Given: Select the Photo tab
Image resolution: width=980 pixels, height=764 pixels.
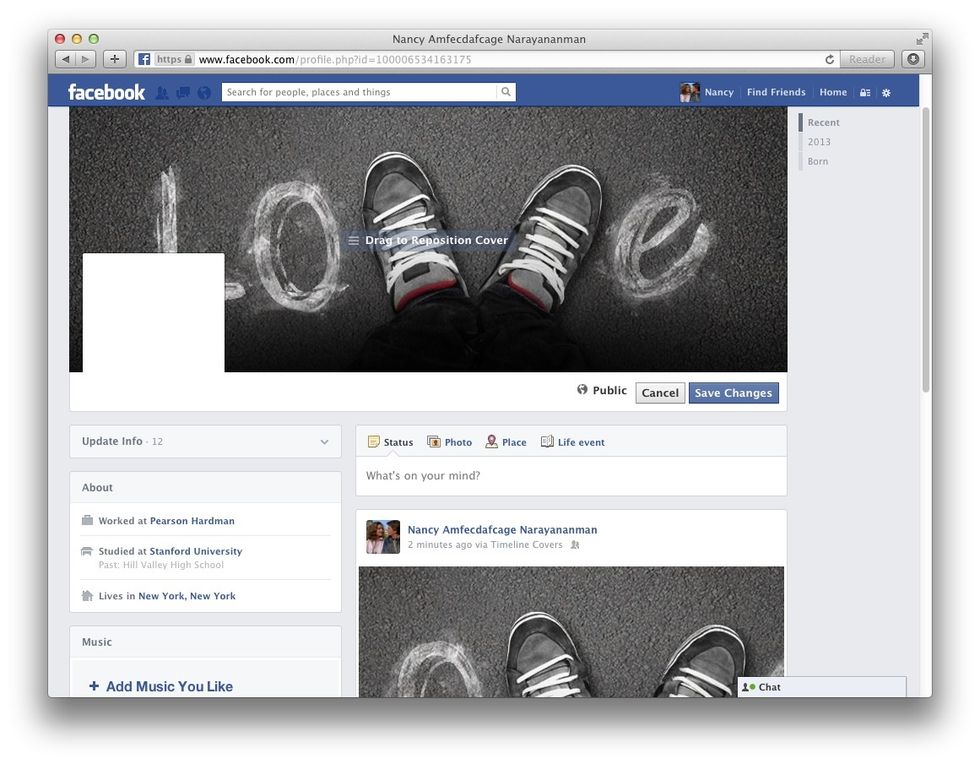Looking at the screenshot, I should click(x=449, y=442).
